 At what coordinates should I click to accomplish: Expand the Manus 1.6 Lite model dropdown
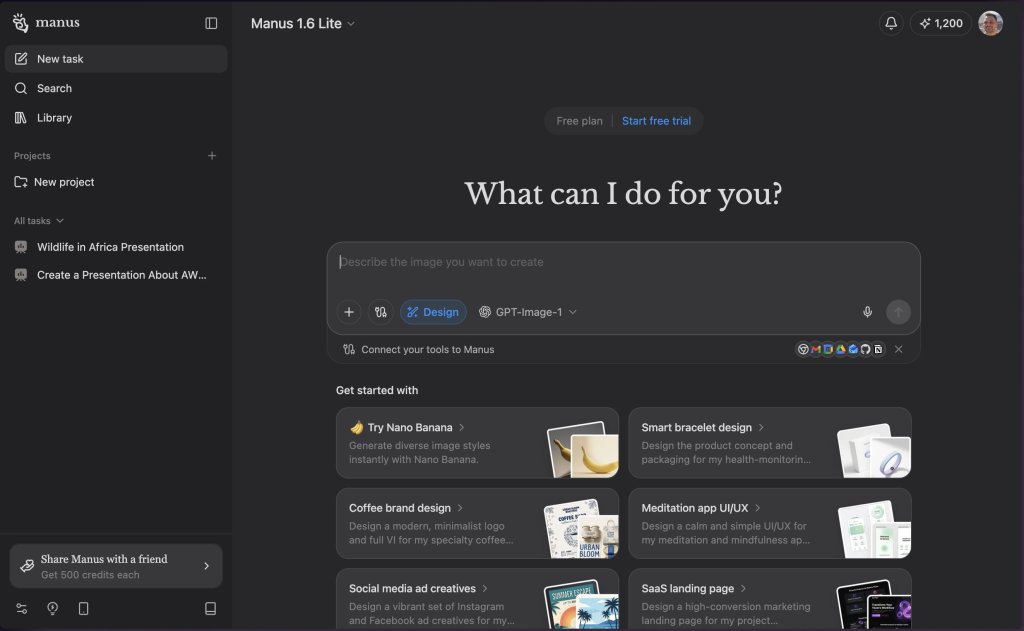[303, 23]
